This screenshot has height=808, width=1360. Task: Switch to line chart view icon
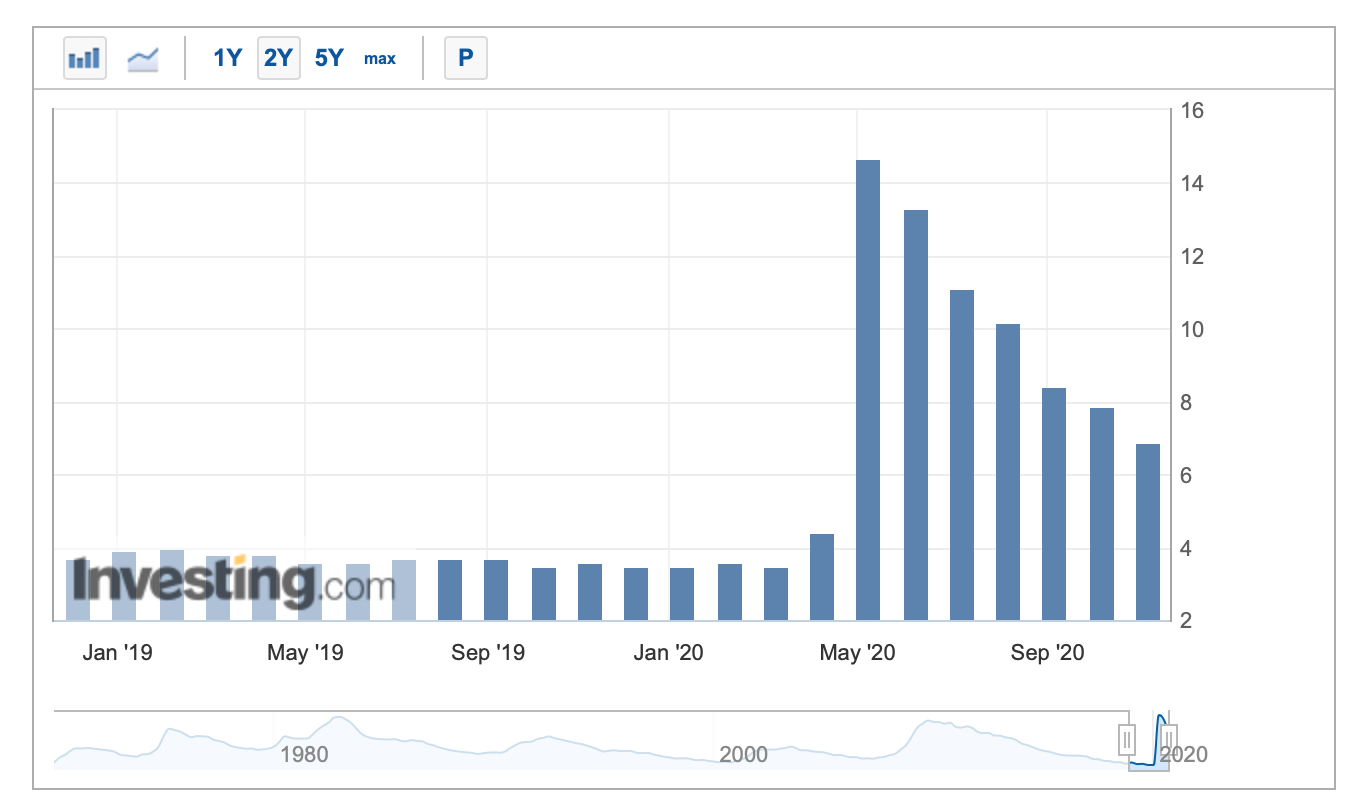pyautogui.click(x=143, y=58)
